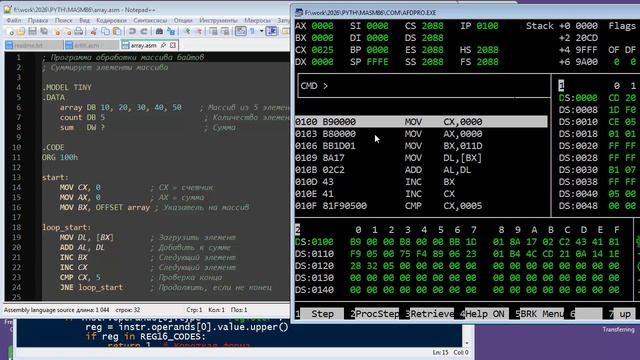Click the Step function key in AFDPRO

click(x=322, y=314)
